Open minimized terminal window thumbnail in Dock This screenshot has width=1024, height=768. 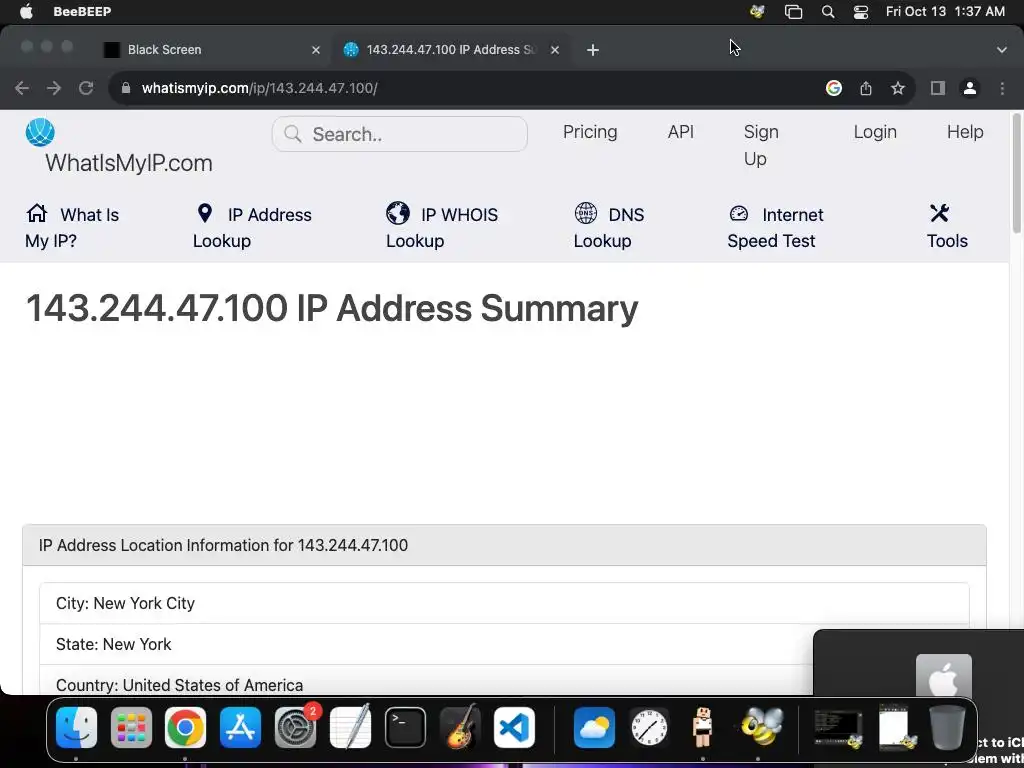coord(839,728)
